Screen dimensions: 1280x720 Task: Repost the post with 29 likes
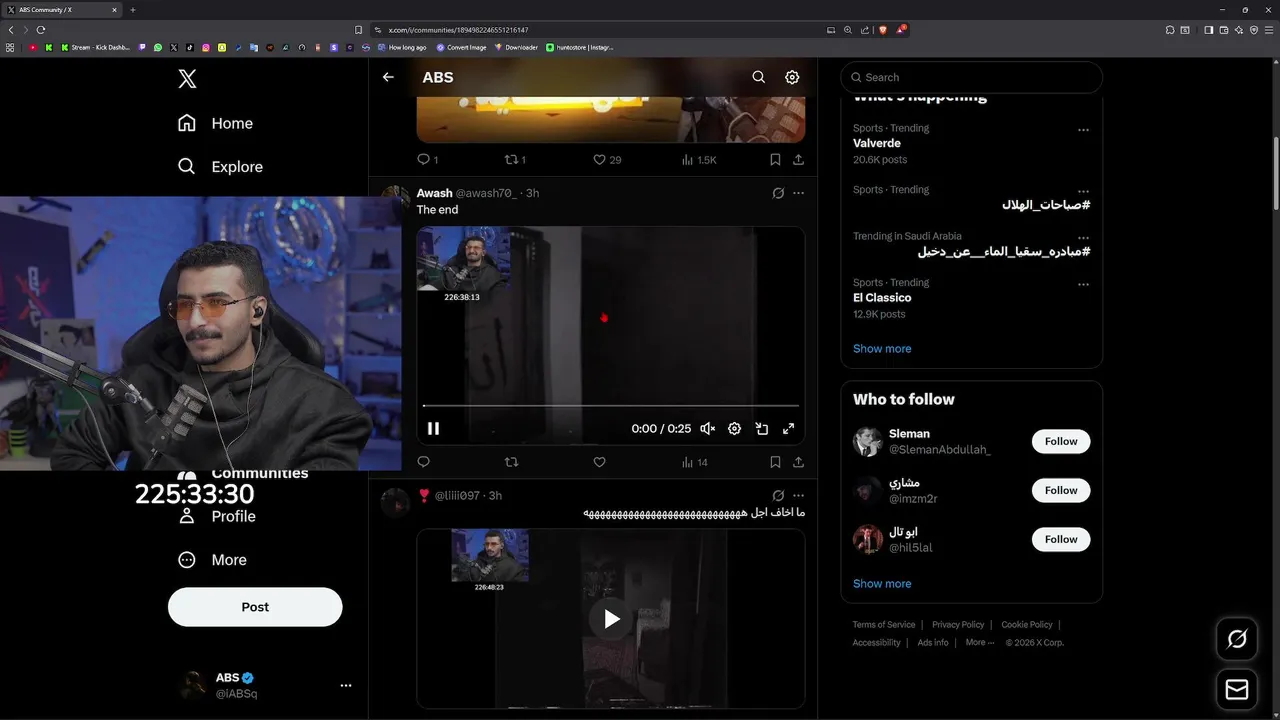tap(515, 160)
